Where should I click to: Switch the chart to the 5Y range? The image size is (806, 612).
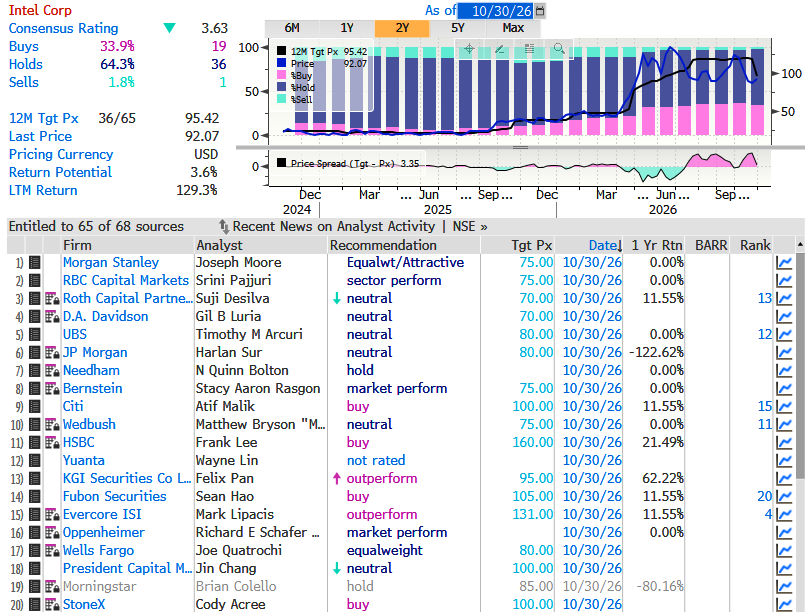click(457, 28)
